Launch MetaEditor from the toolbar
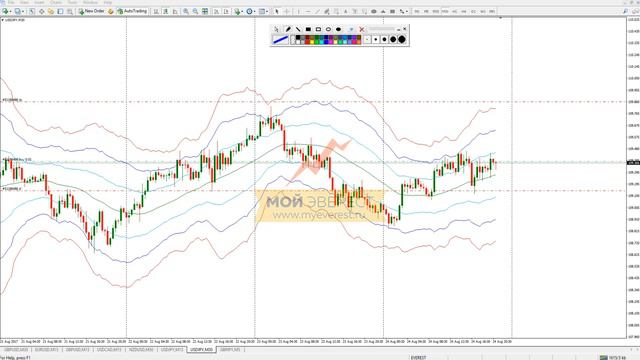This screenshot has width=640, height=360. pos(111,11)
